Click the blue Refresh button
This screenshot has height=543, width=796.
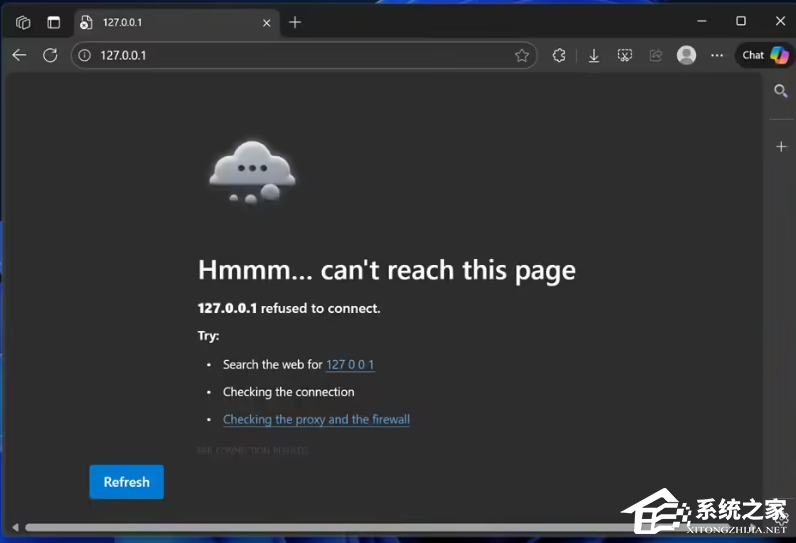click(126, 482)
